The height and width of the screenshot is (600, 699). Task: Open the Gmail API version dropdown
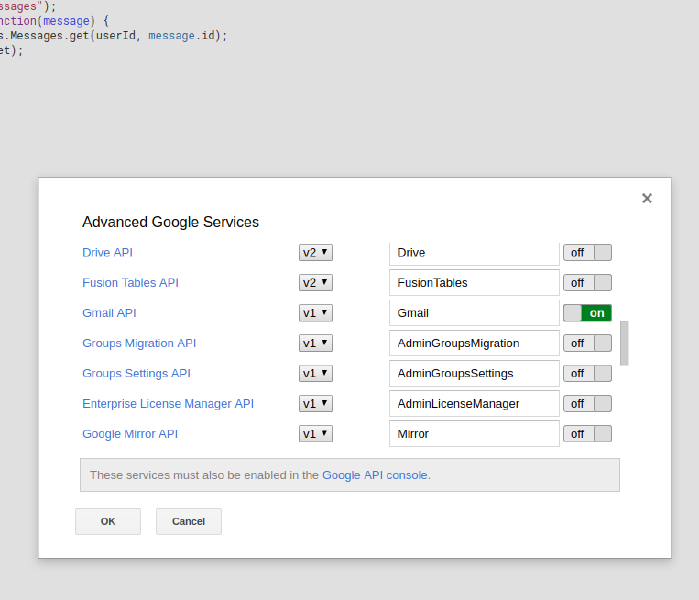(x=316, y=313)
